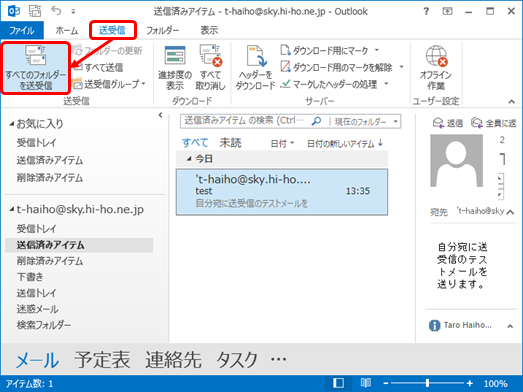Click 100% zoom level in status bar

tap(496, 384)
